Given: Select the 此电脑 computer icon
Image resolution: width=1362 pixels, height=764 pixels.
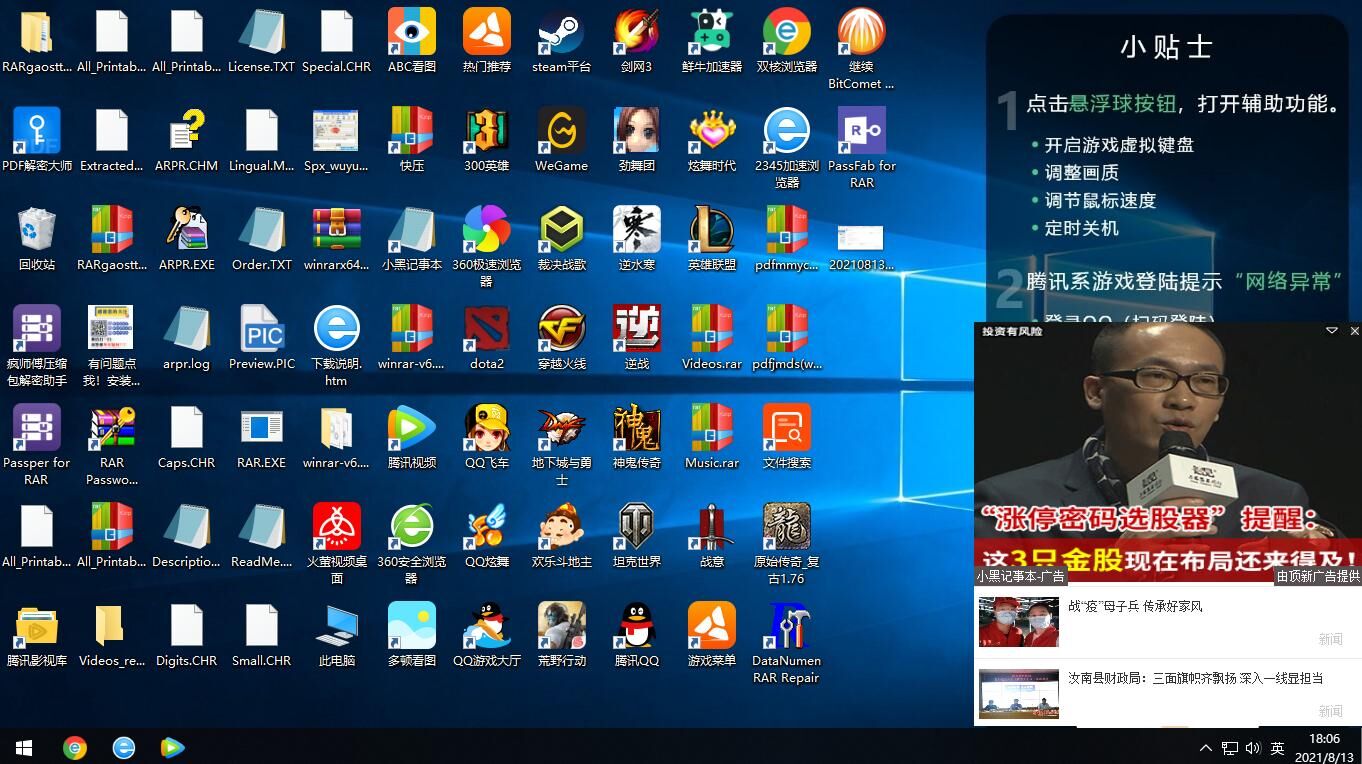Looking at the screenshot, I should [336, 627].
